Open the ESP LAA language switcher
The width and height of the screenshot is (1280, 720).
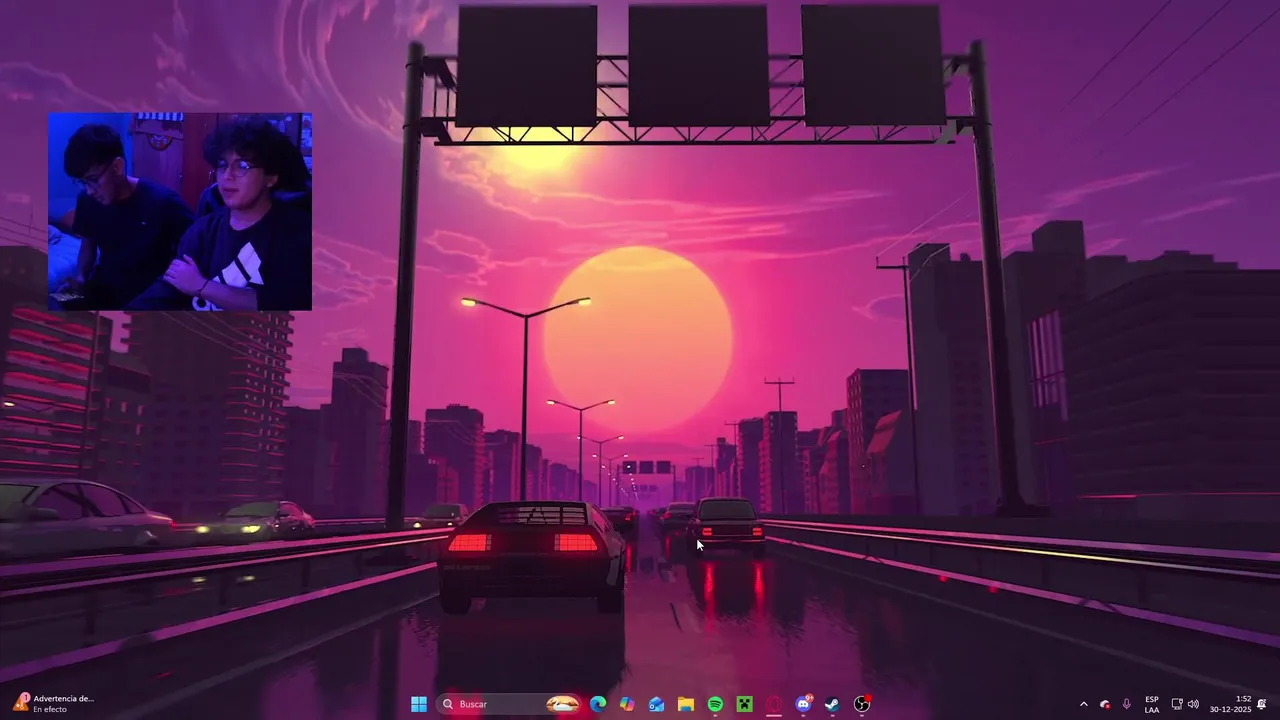coord(1152,704)
